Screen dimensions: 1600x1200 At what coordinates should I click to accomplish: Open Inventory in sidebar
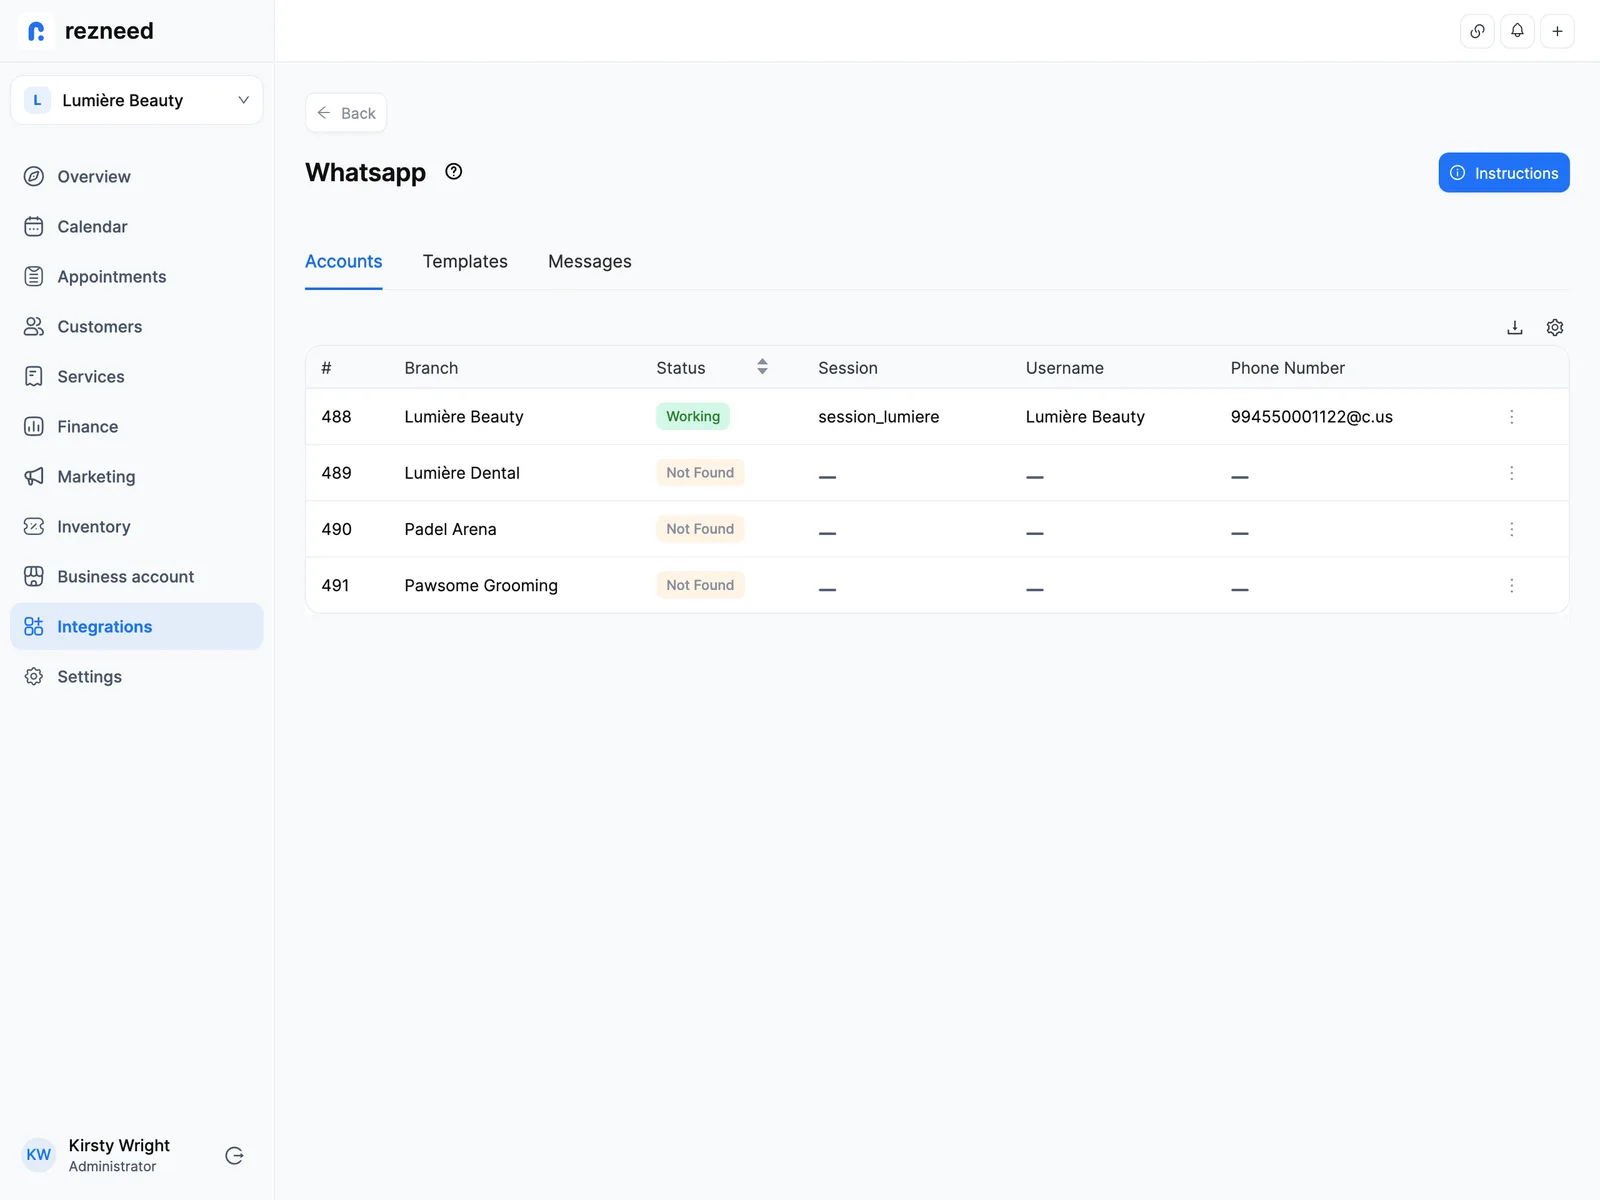click(x=137, y=527)
